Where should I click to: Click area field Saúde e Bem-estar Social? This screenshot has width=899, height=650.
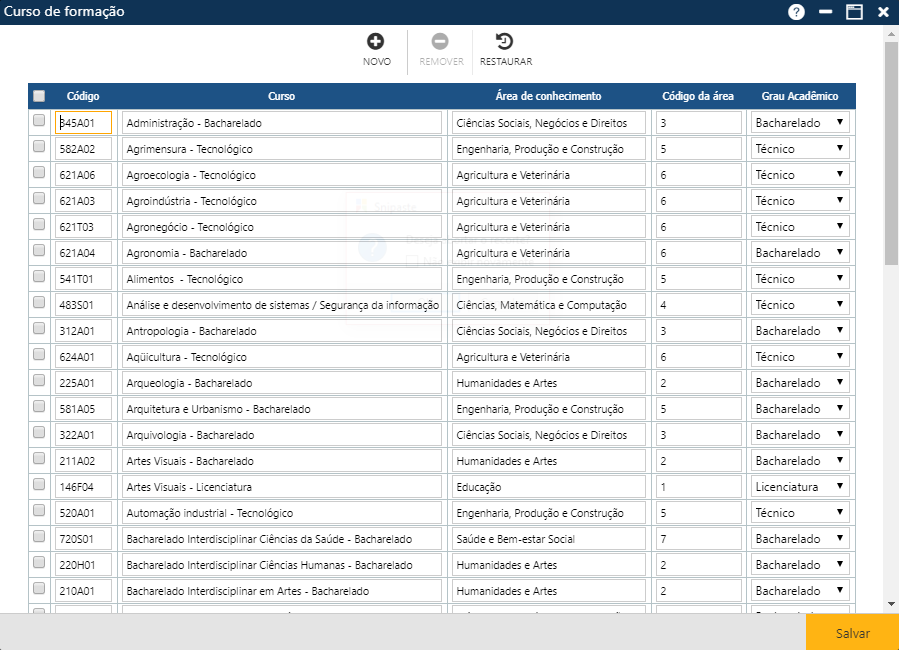tap(549, 539)
